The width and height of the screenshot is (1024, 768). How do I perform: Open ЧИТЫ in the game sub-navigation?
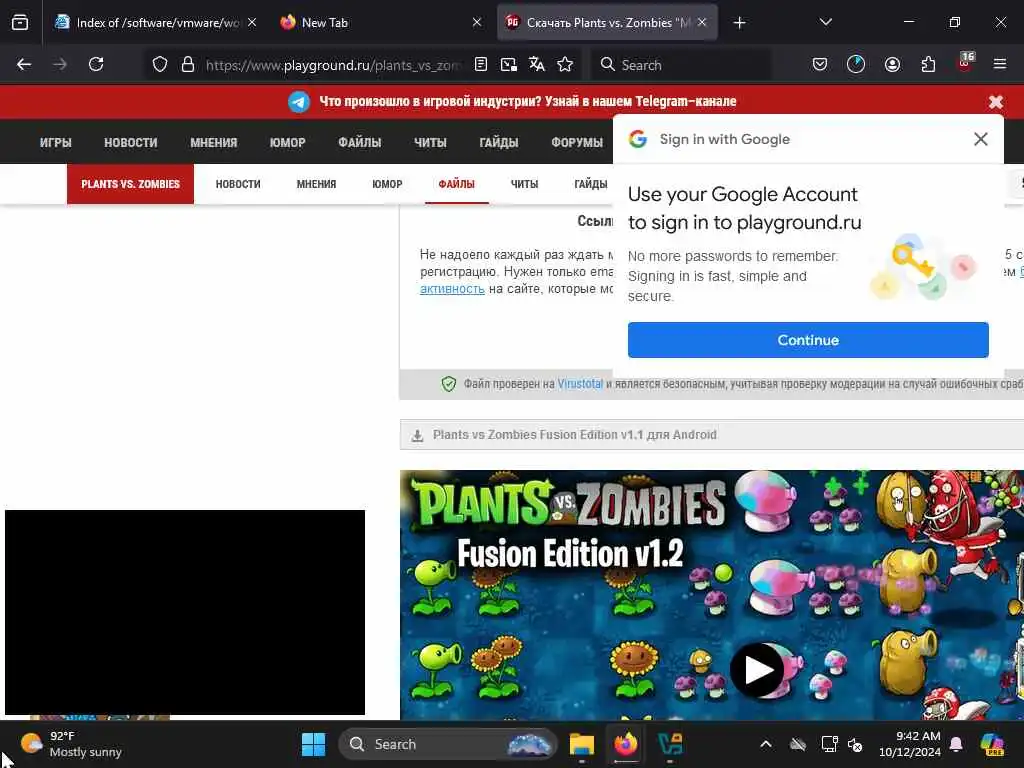point(524,184)
